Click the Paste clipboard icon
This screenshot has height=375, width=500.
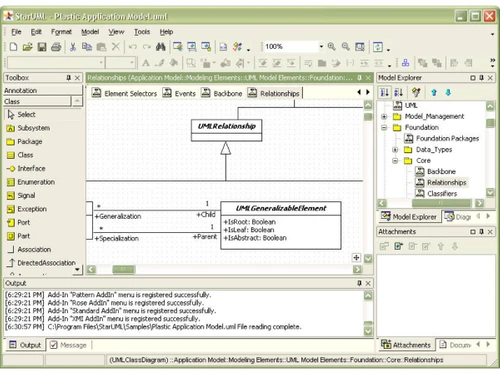[x=101, y=47]
